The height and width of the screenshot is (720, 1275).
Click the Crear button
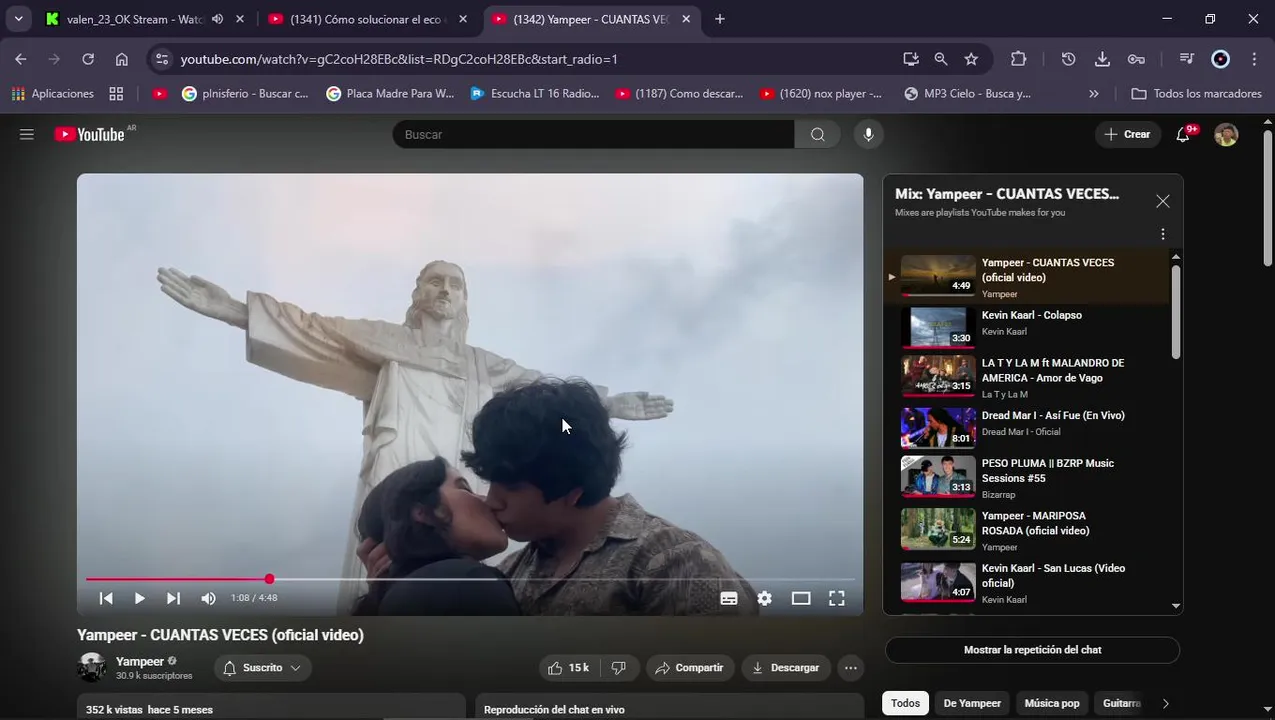pos(1127,134)
